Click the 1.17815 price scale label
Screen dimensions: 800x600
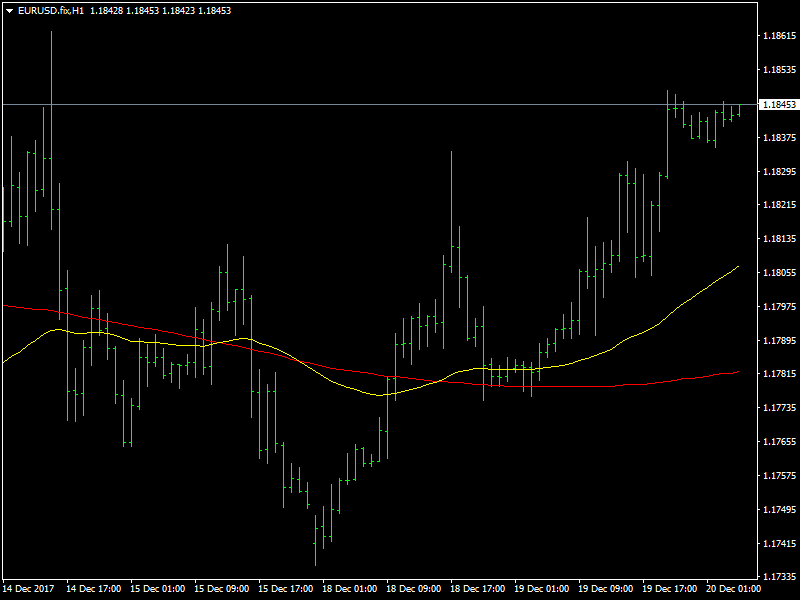(x=779, y=374)
